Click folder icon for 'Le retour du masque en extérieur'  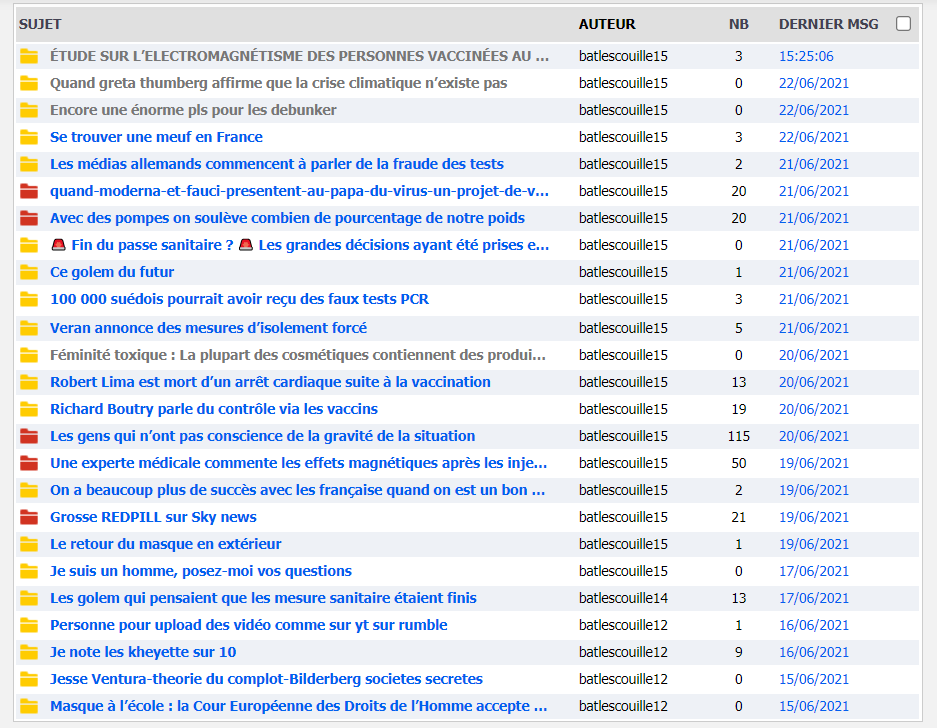pyautogui.click(x=29, y=545)
